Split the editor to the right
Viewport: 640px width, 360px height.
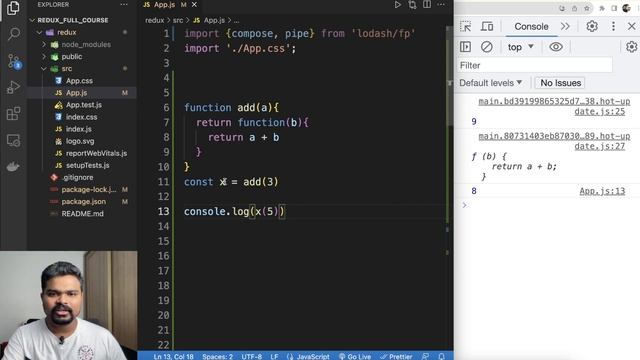(x=427, y=4)
